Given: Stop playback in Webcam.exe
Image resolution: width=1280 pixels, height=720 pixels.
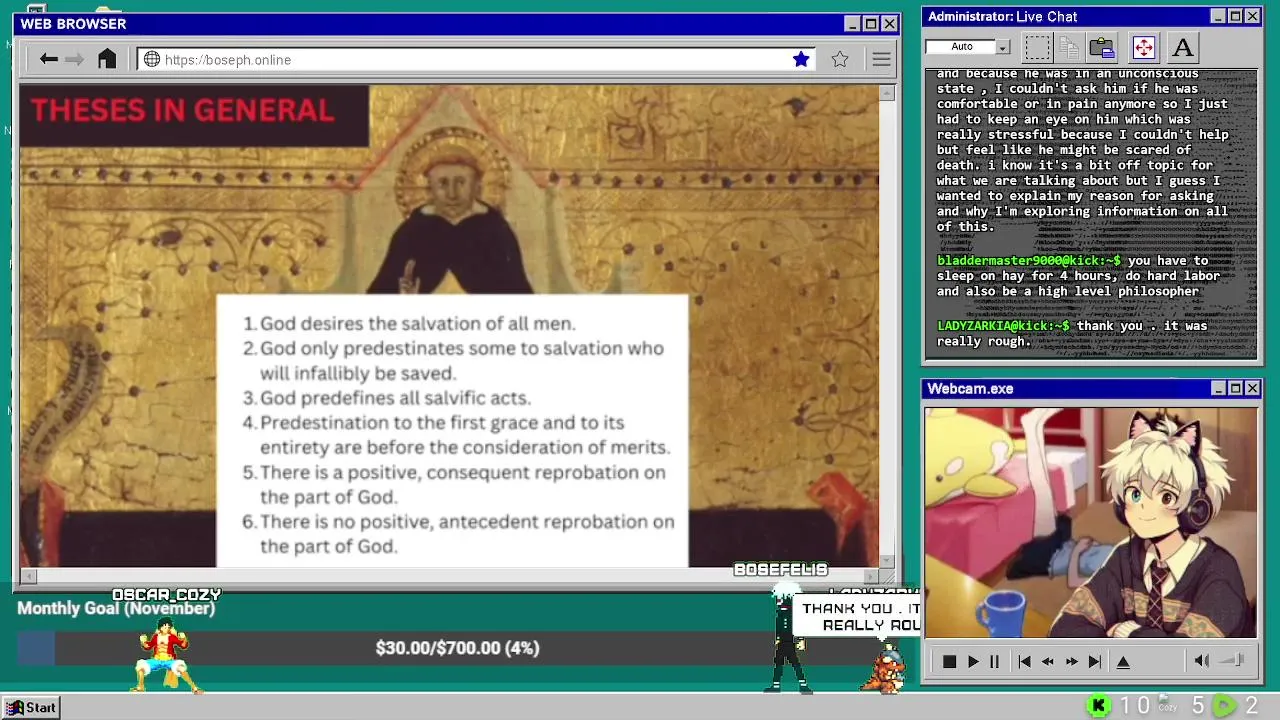Looking at the screenshot, I should 949,662.
